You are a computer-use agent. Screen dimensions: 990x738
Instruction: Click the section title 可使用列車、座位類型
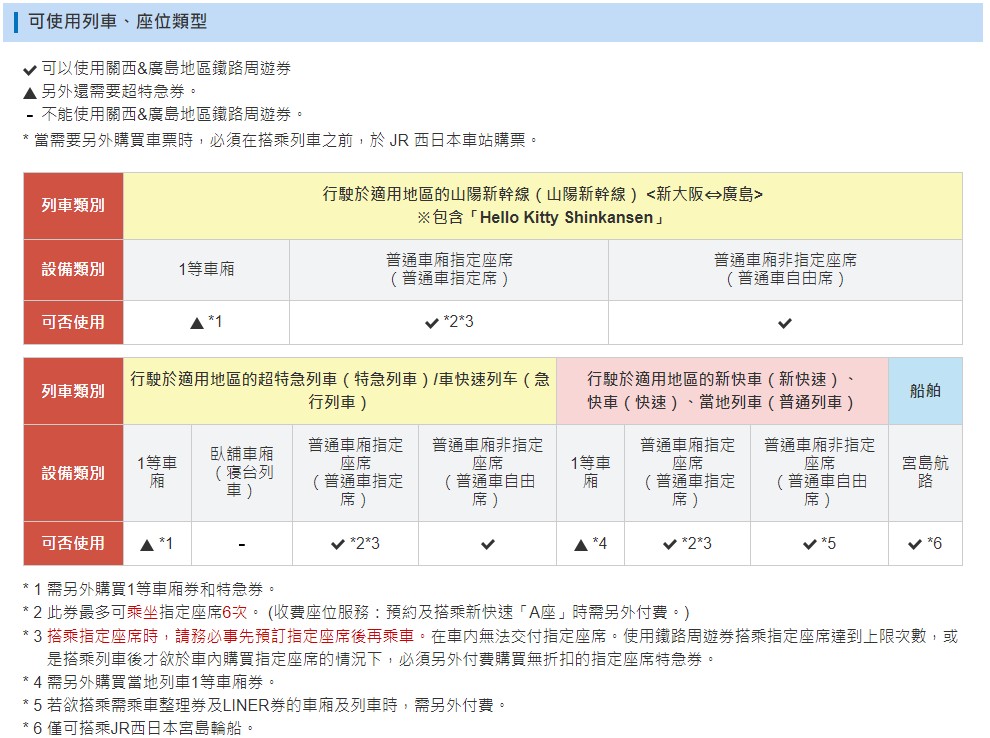118,20
